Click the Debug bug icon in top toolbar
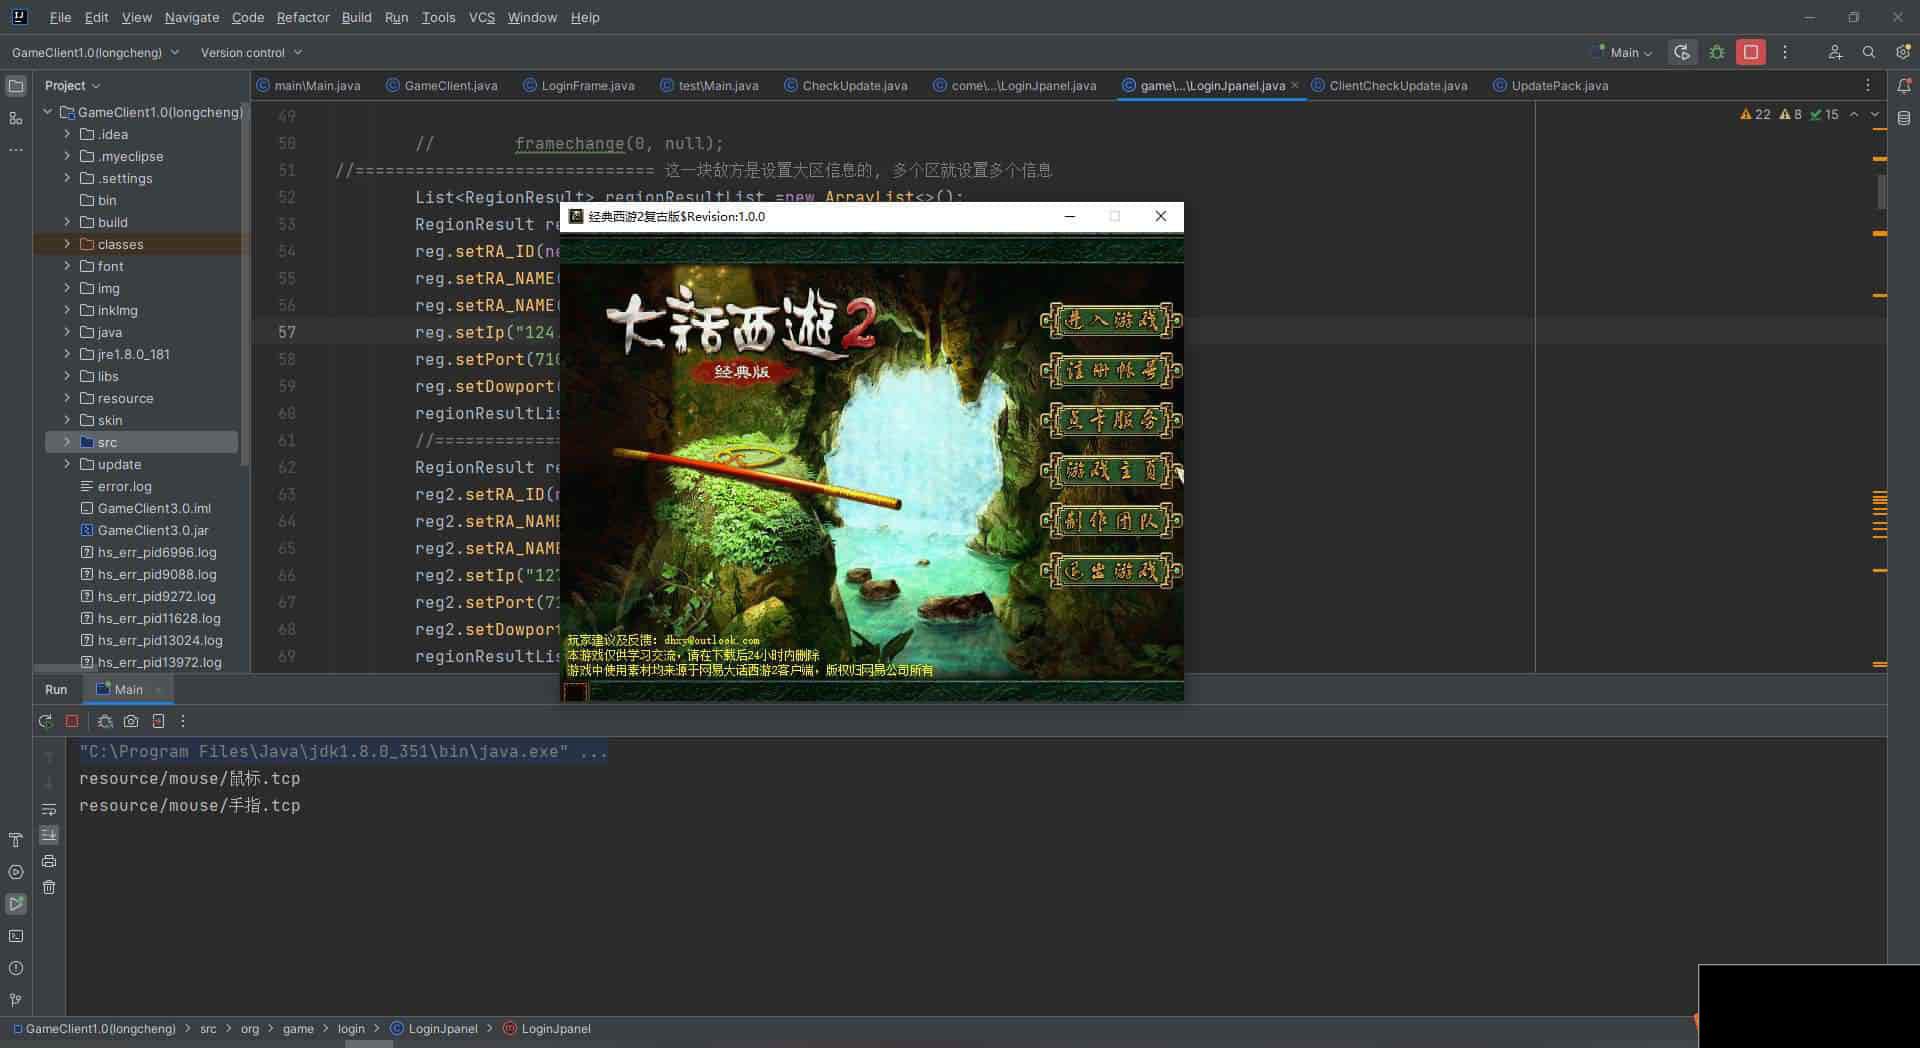This screenshot has height=1048, width=1920. [x=1717, y=52]
